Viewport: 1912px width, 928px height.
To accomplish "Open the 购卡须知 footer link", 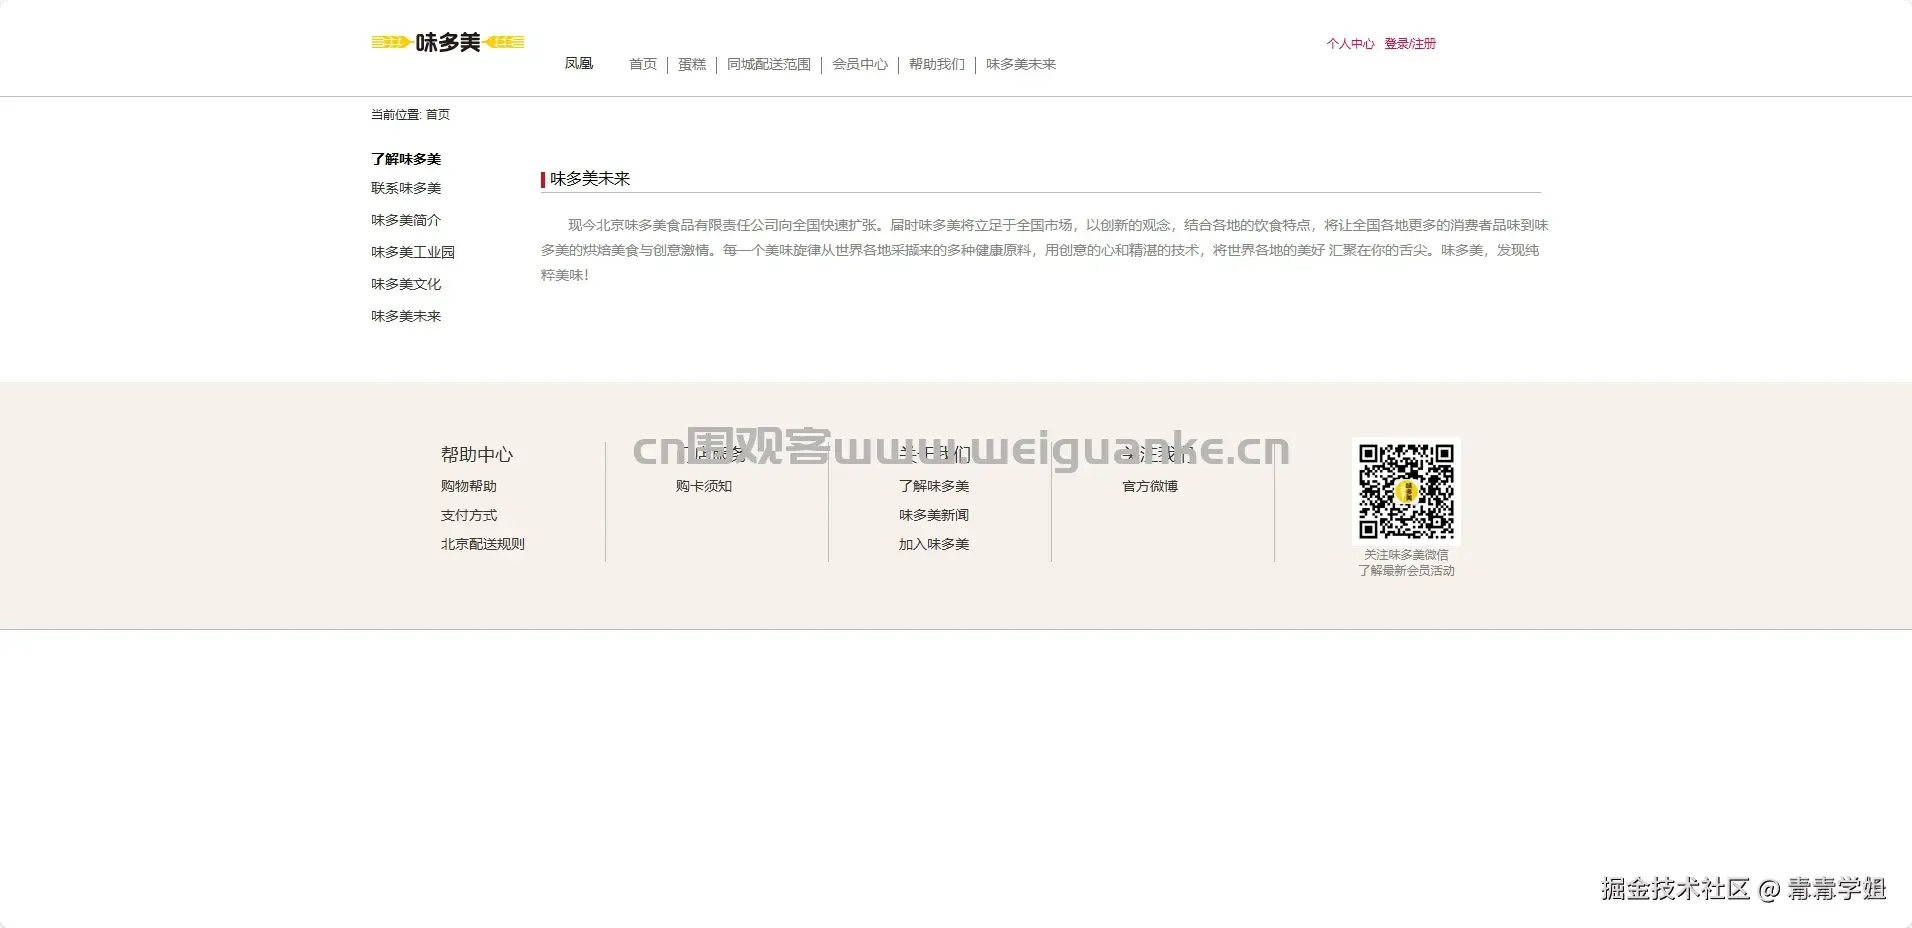I will [x=704, y=486].
